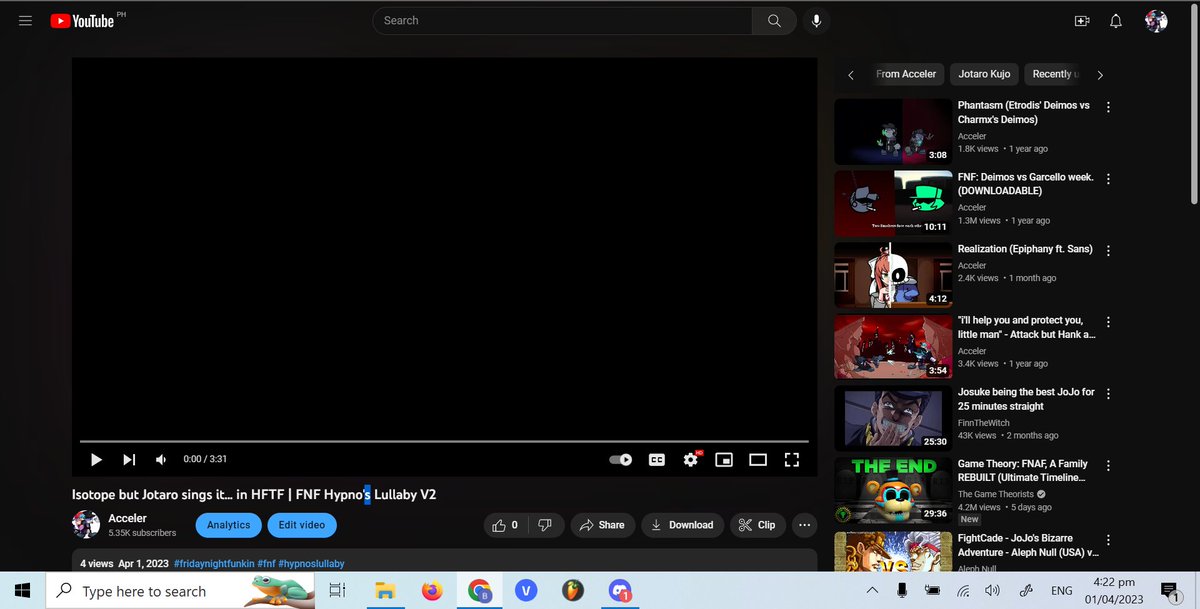The image size is (1200, 609).
Task: Open the account avatar menu
Action: pos(1156,21)
